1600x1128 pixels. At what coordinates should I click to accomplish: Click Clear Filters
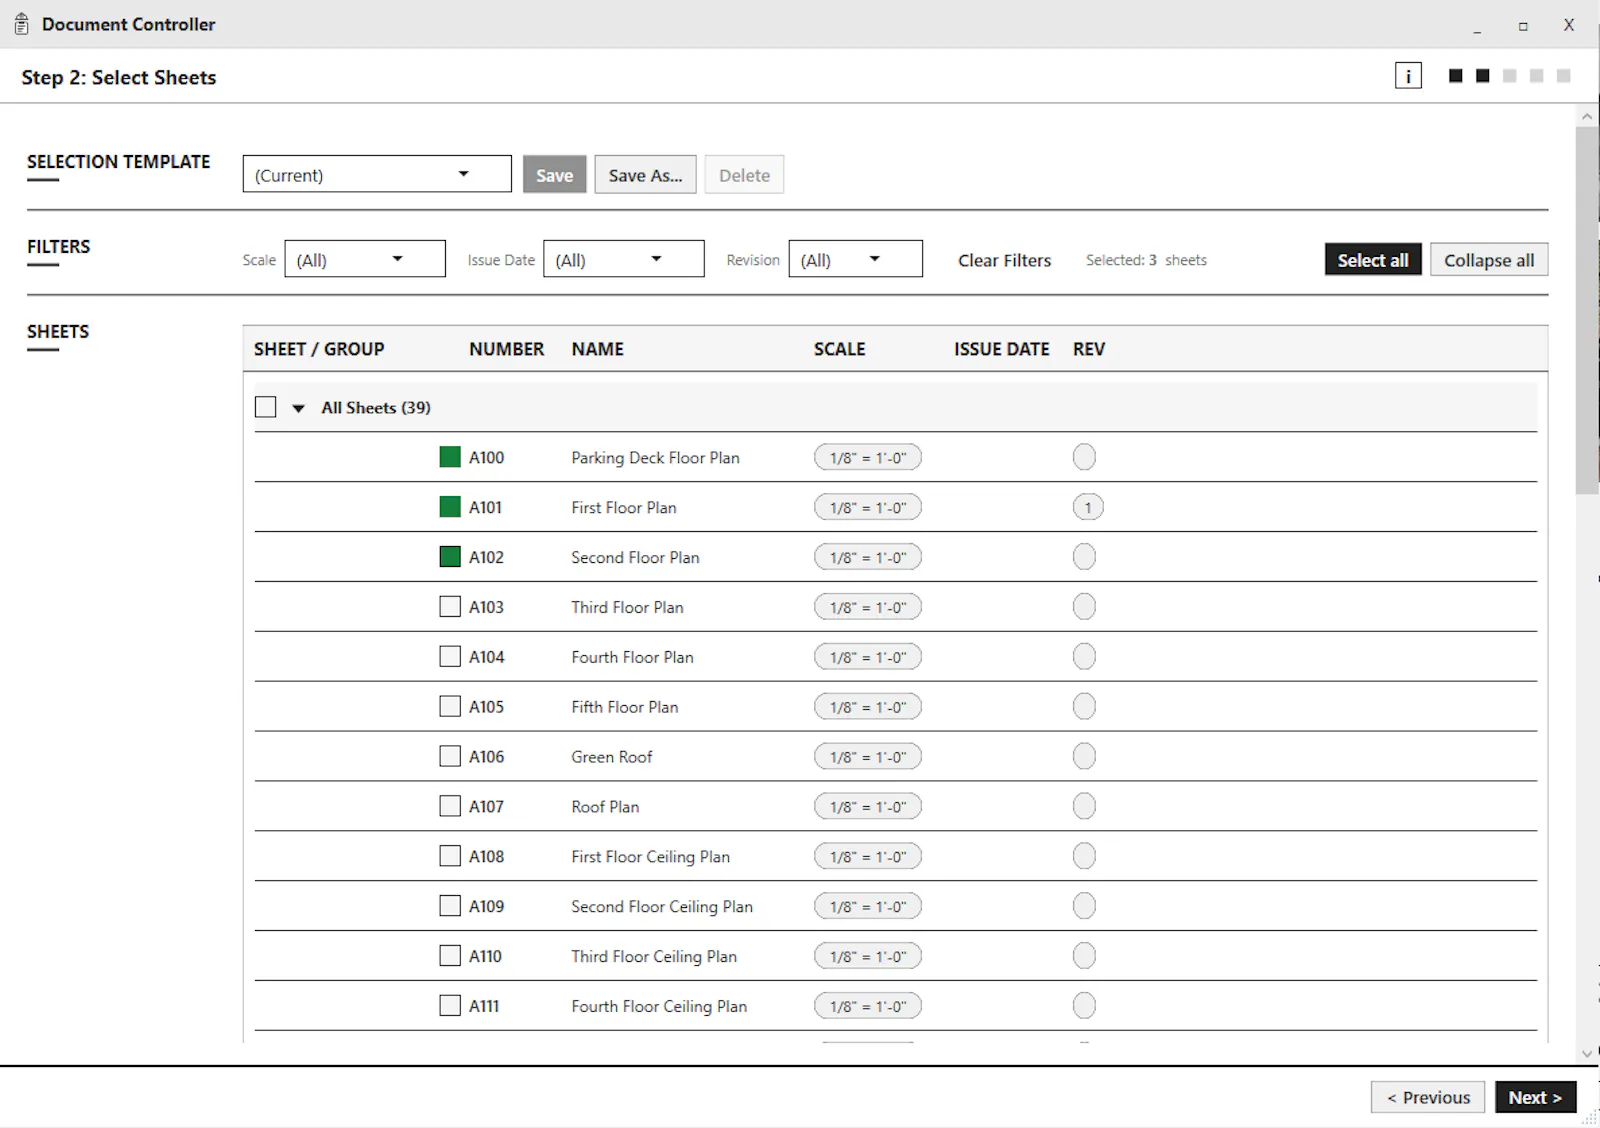tap(1004, 260)
